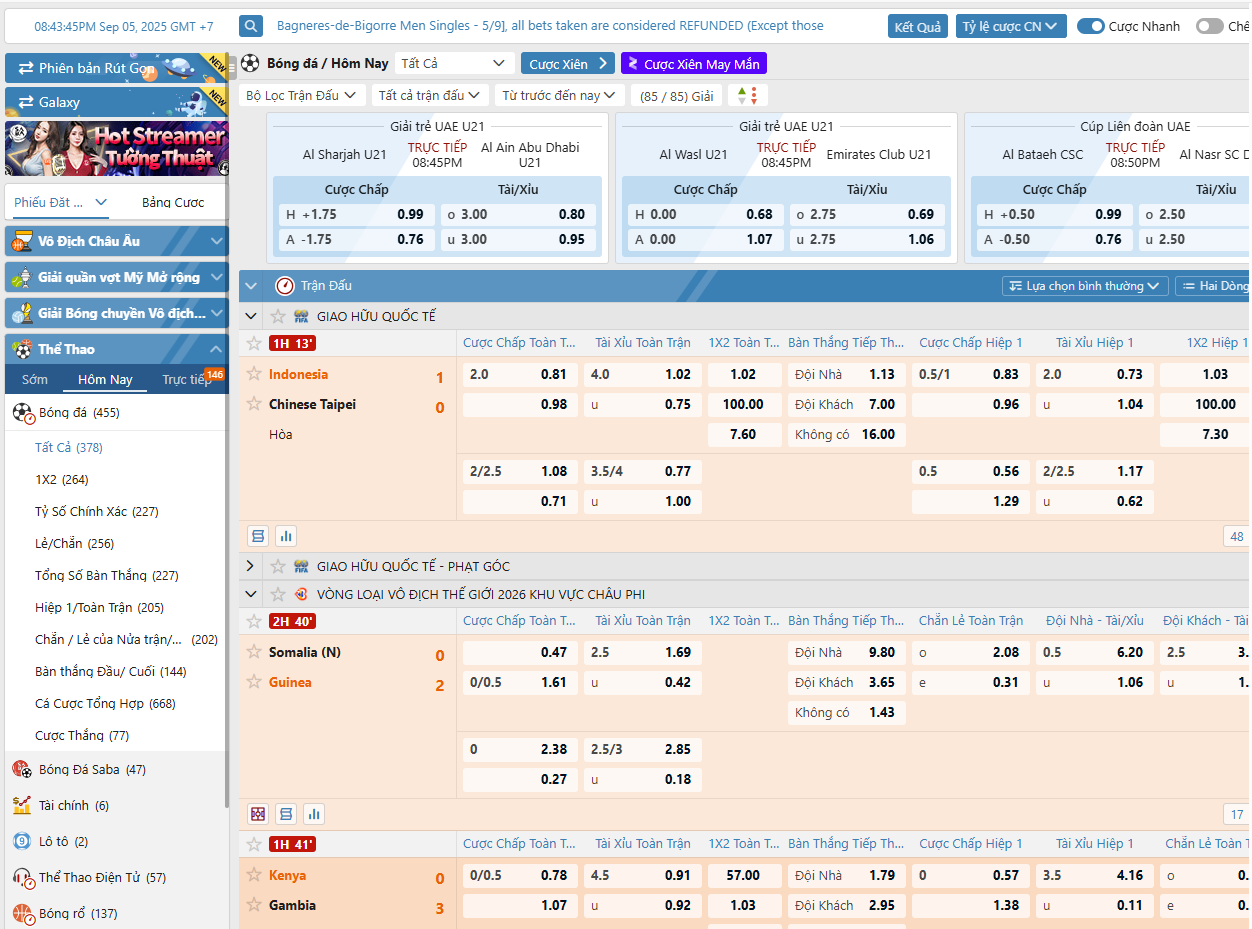
Task: Click the odds sorting arrows icon
Action: click(x=746, y=96)
